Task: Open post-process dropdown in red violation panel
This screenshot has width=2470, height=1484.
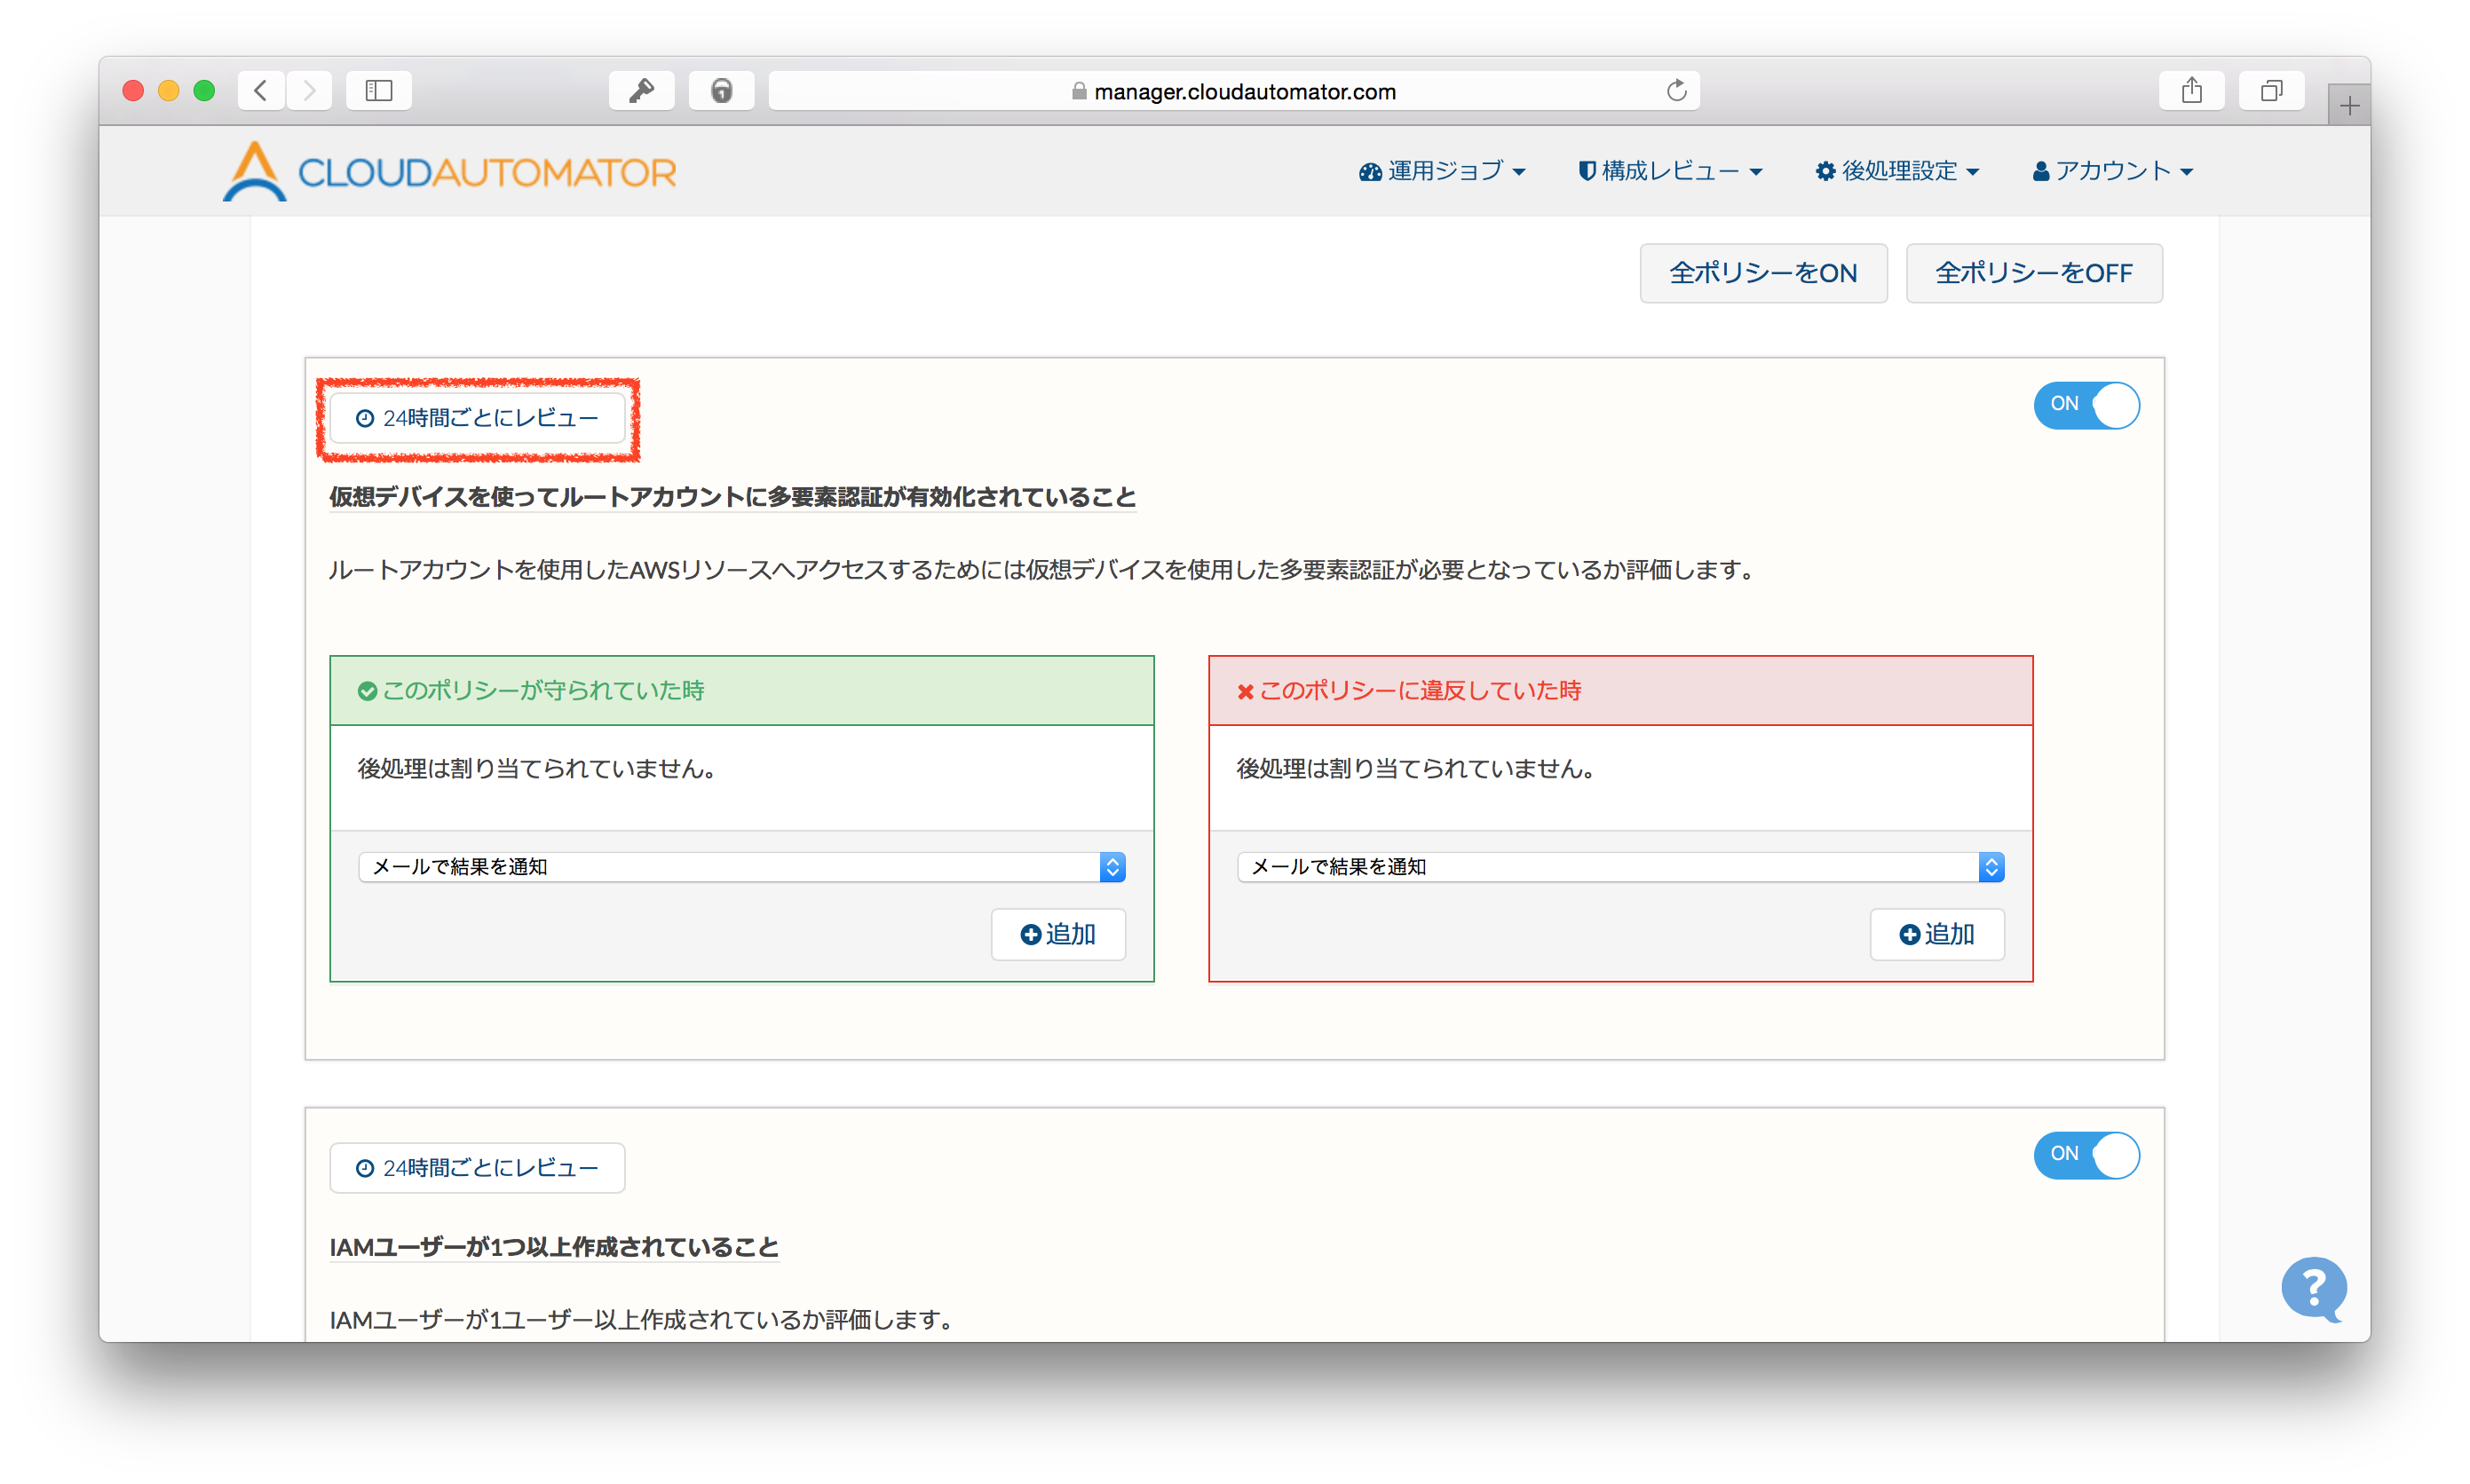Action: (x=1621, y=866)
